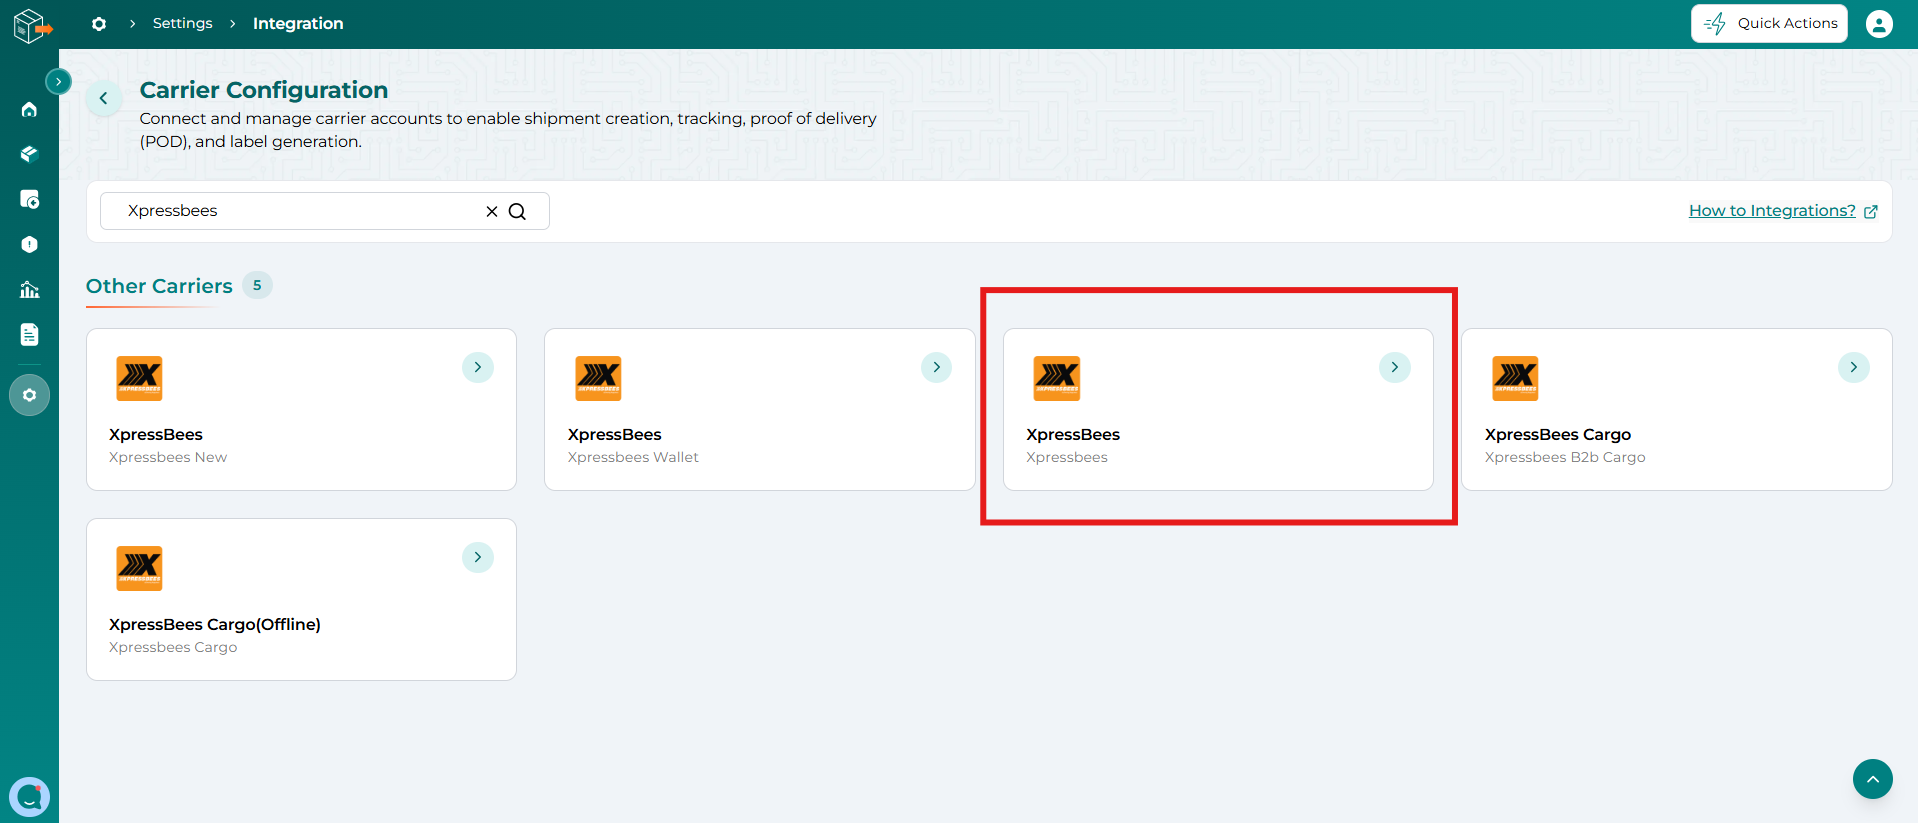Image resolution: width=1918 pixels, height=823 pixels.
Task: Click the 'XpressBees Cargo' card title
Action: pyautogui.click(x=1557, y=434)
